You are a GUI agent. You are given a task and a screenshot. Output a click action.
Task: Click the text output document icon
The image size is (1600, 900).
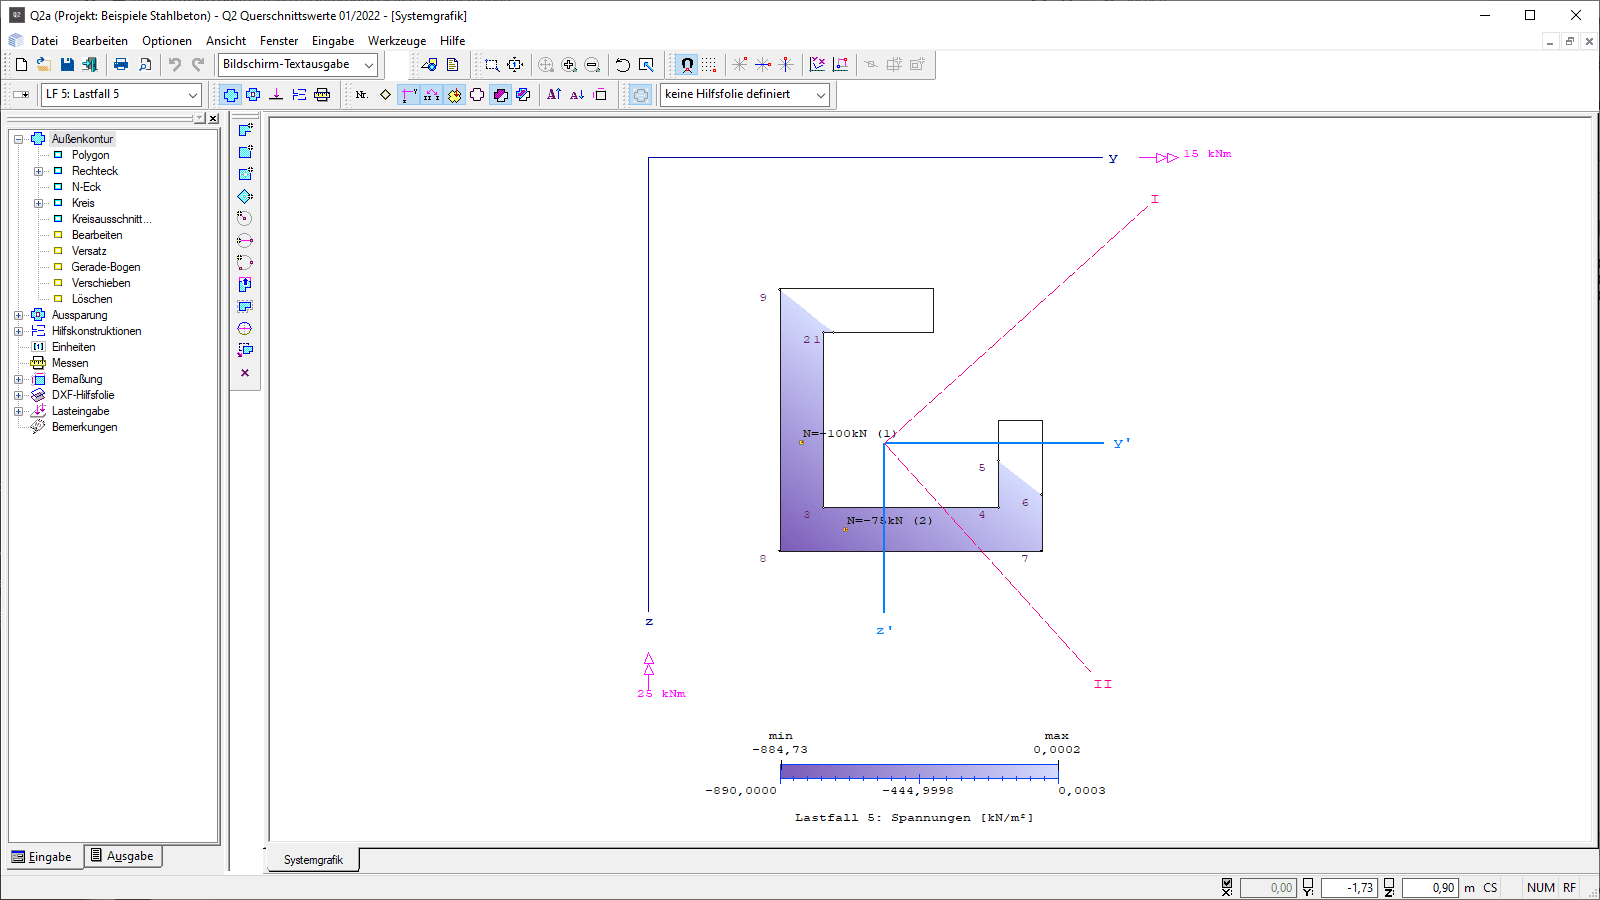point(452,64)
